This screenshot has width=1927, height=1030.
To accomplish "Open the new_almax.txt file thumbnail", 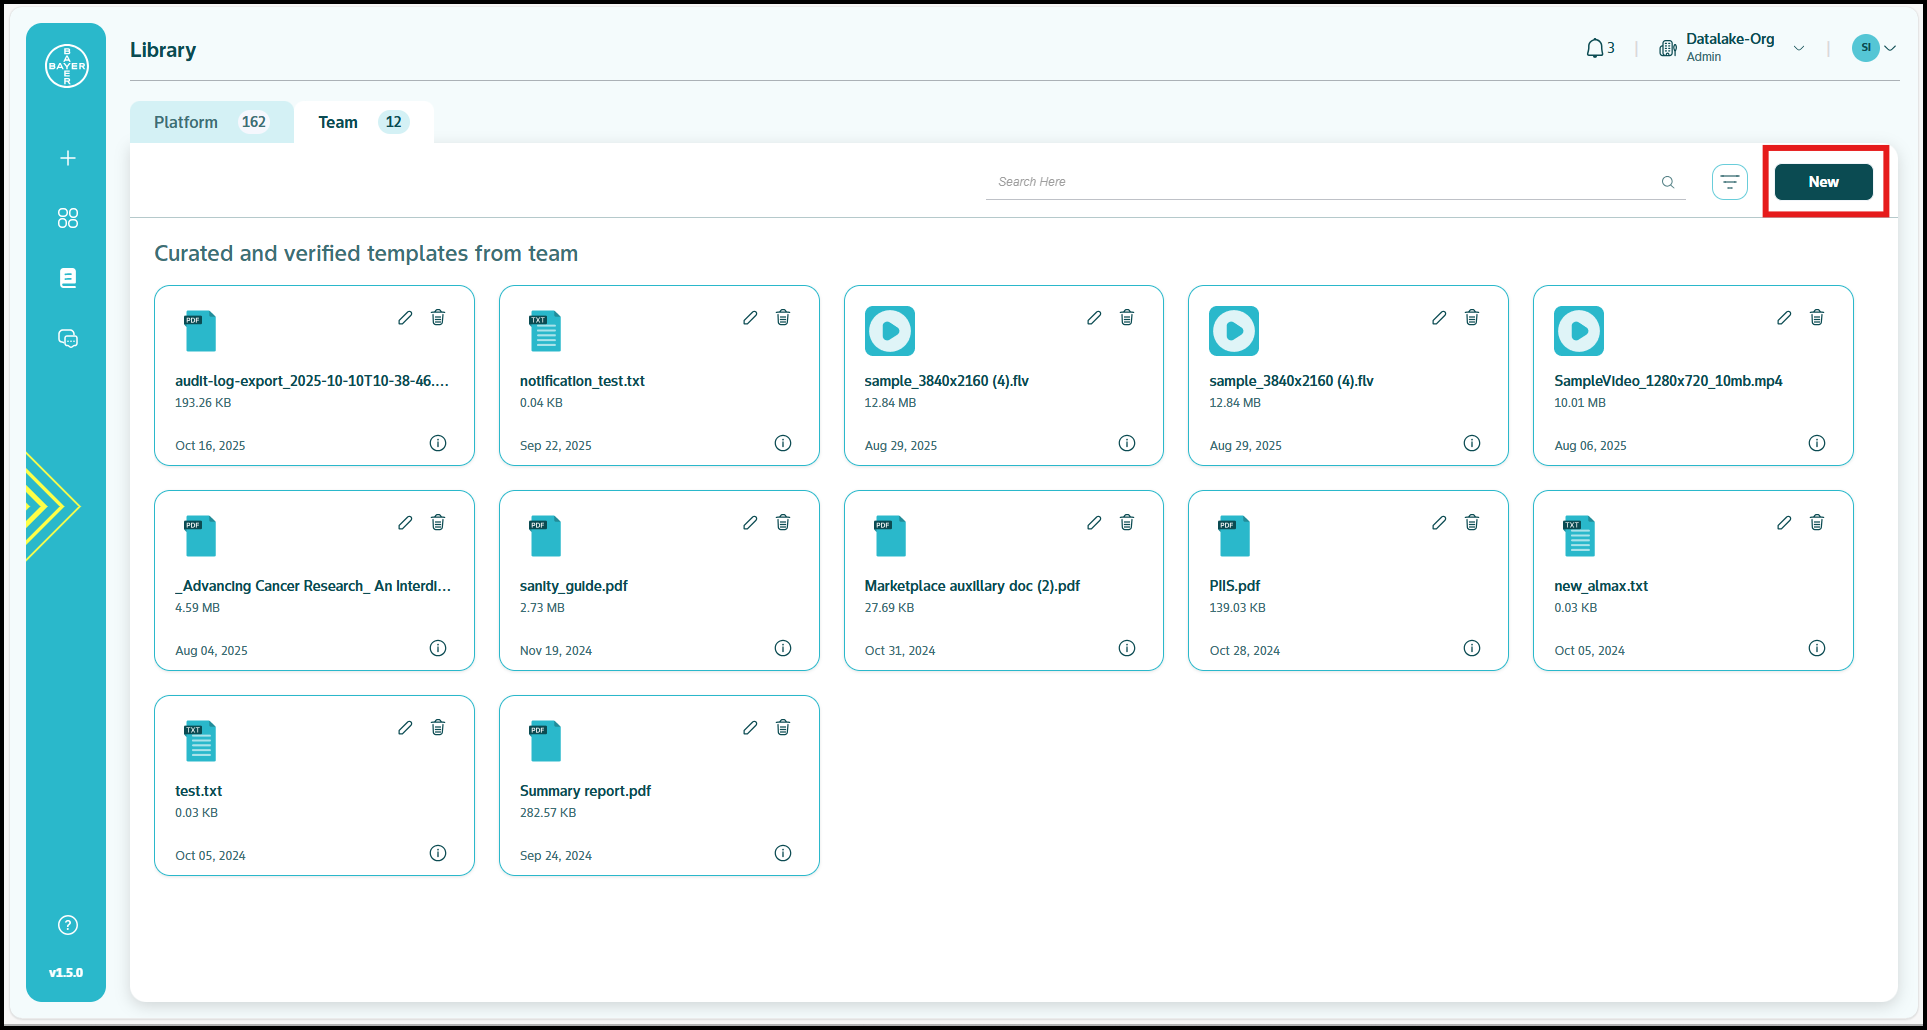I will 1579,537.
